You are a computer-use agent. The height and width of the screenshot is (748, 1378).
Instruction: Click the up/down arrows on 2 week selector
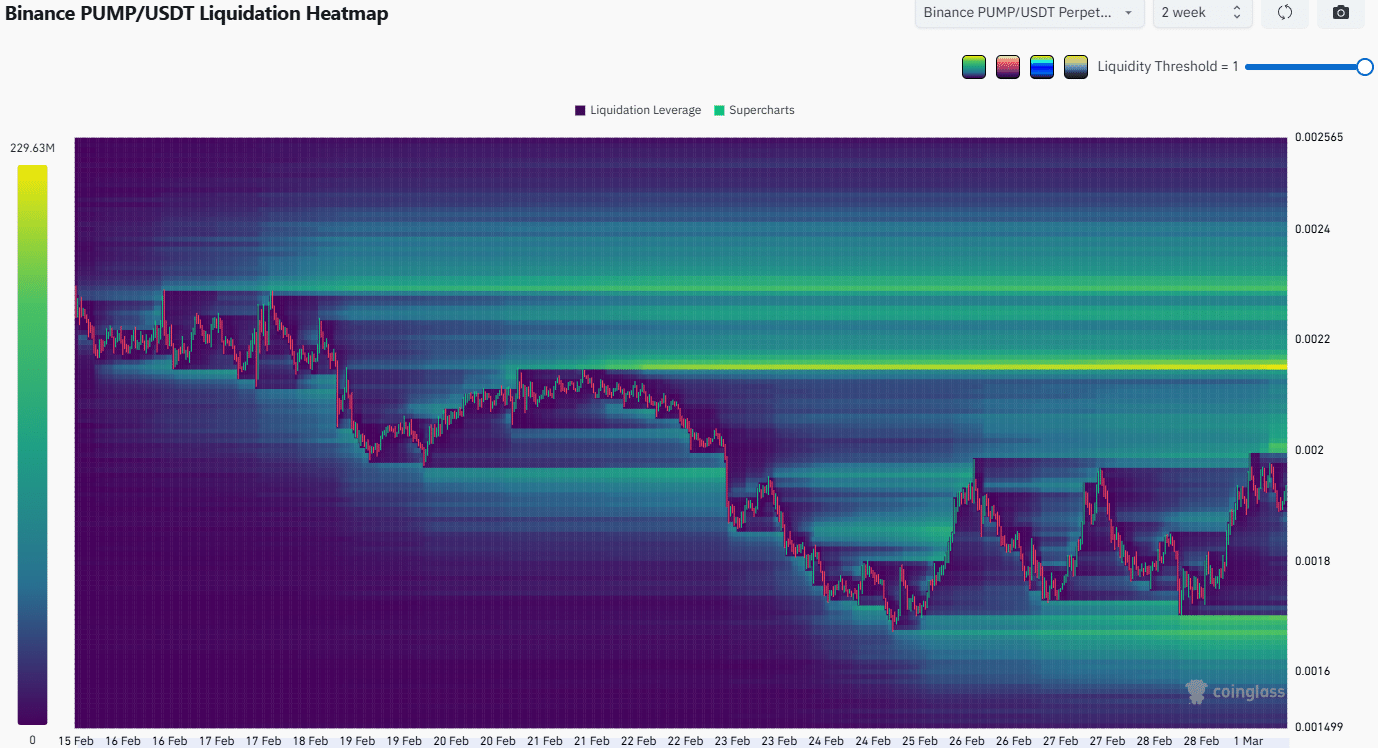point(1236,13)
